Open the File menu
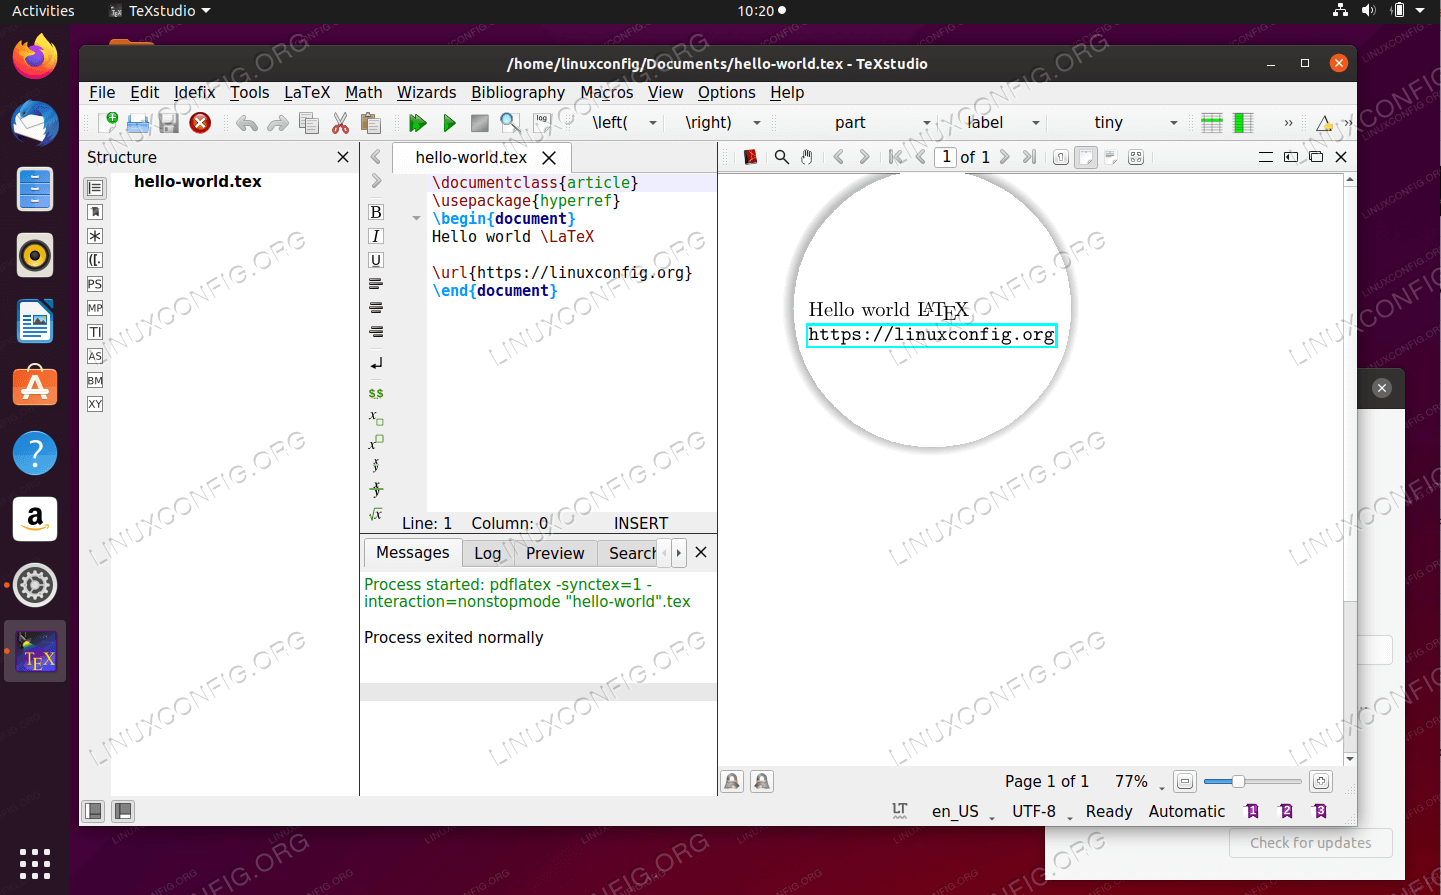 click(x=102, y=92)
